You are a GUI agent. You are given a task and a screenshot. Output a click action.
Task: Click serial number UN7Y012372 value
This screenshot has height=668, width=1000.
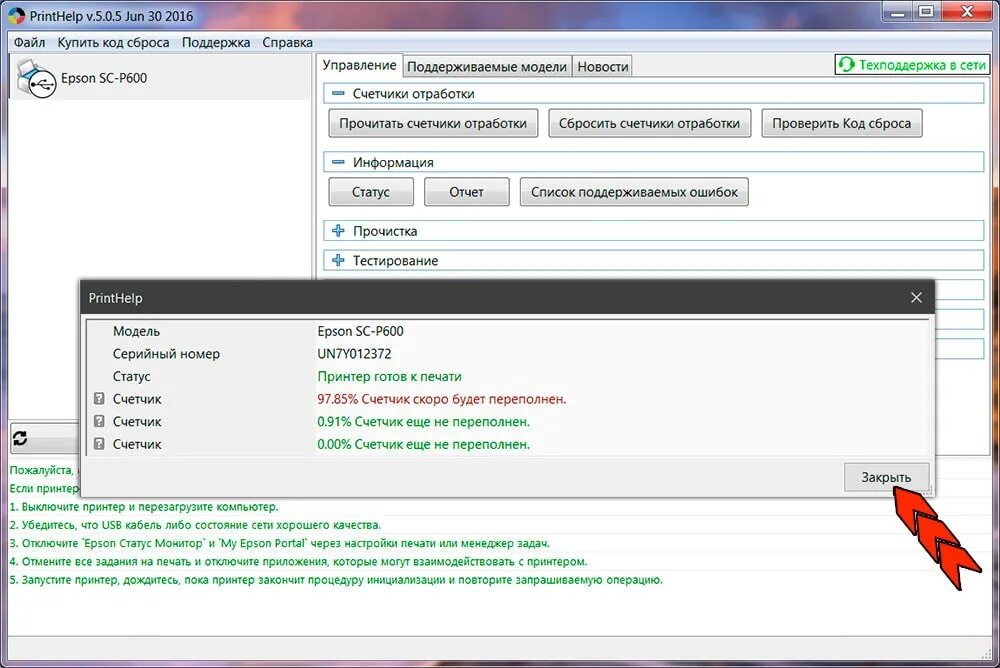click(355, 353)
